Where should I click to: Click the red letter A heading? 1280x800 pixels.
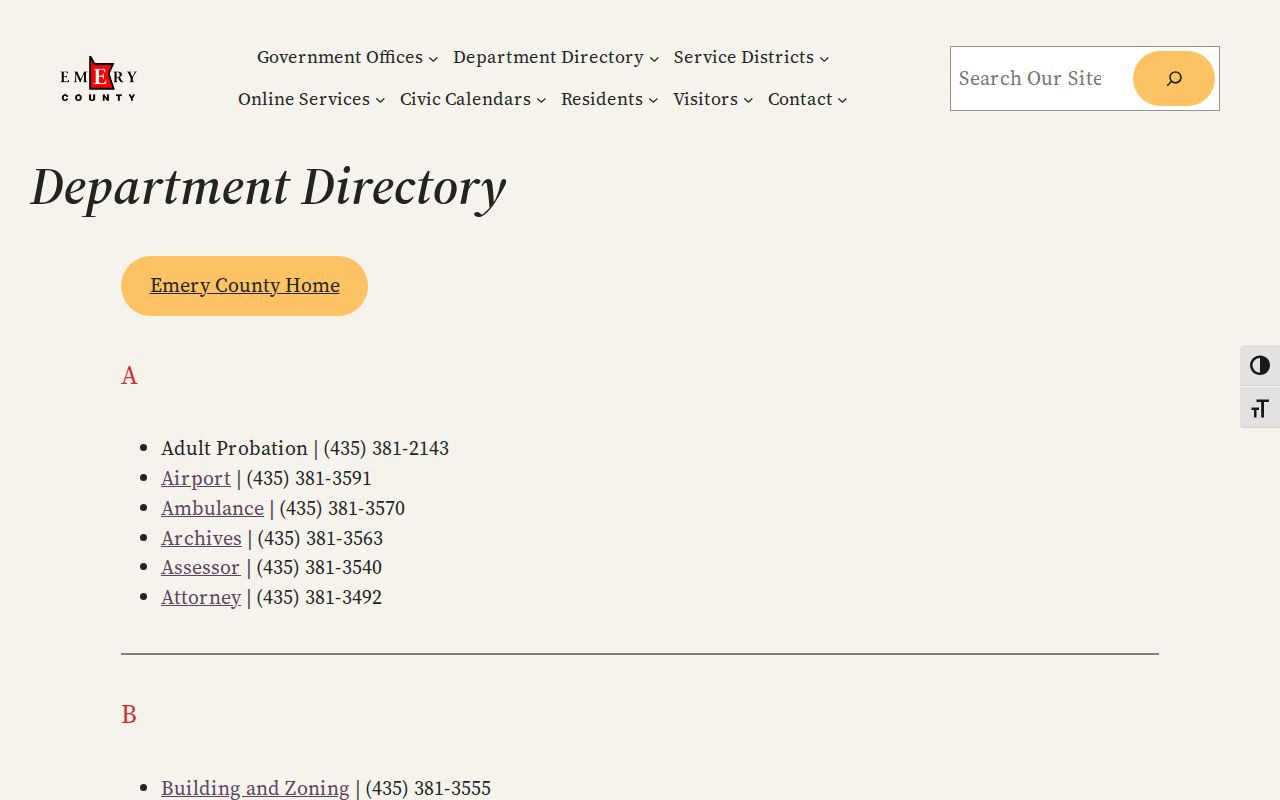(x=129, y=376)
